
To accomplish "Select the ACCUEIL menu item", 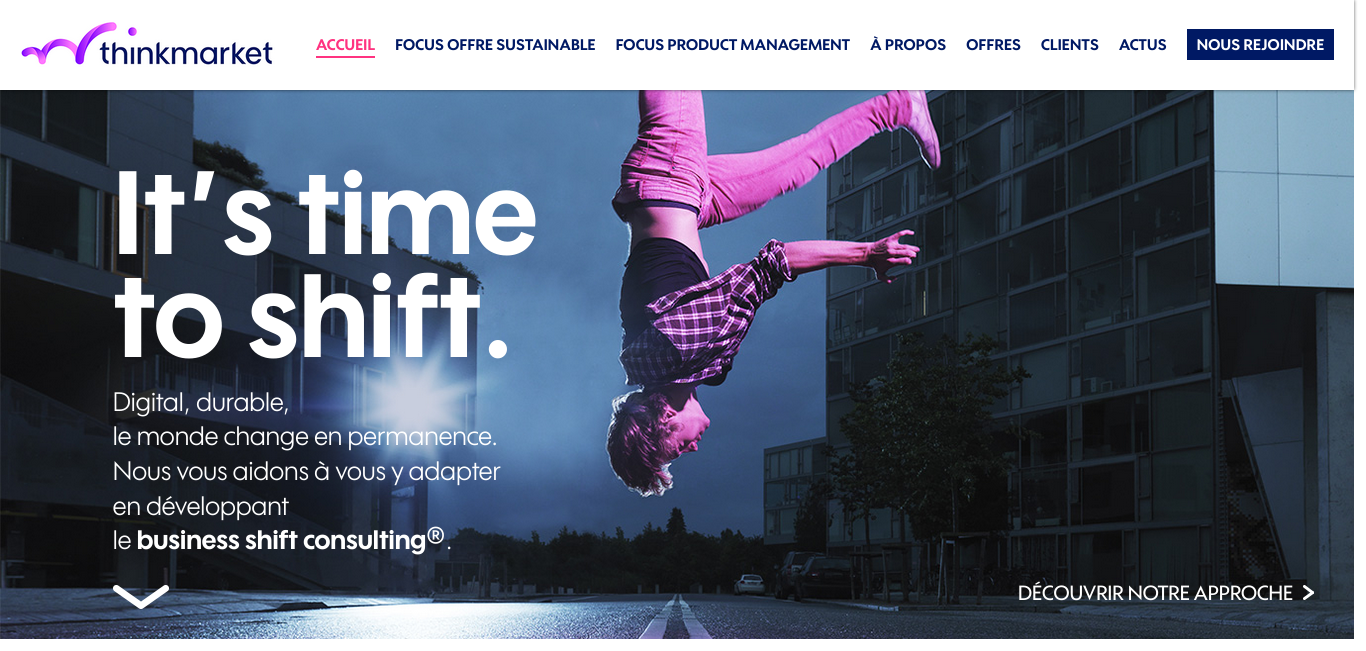I will coord(345,45).
